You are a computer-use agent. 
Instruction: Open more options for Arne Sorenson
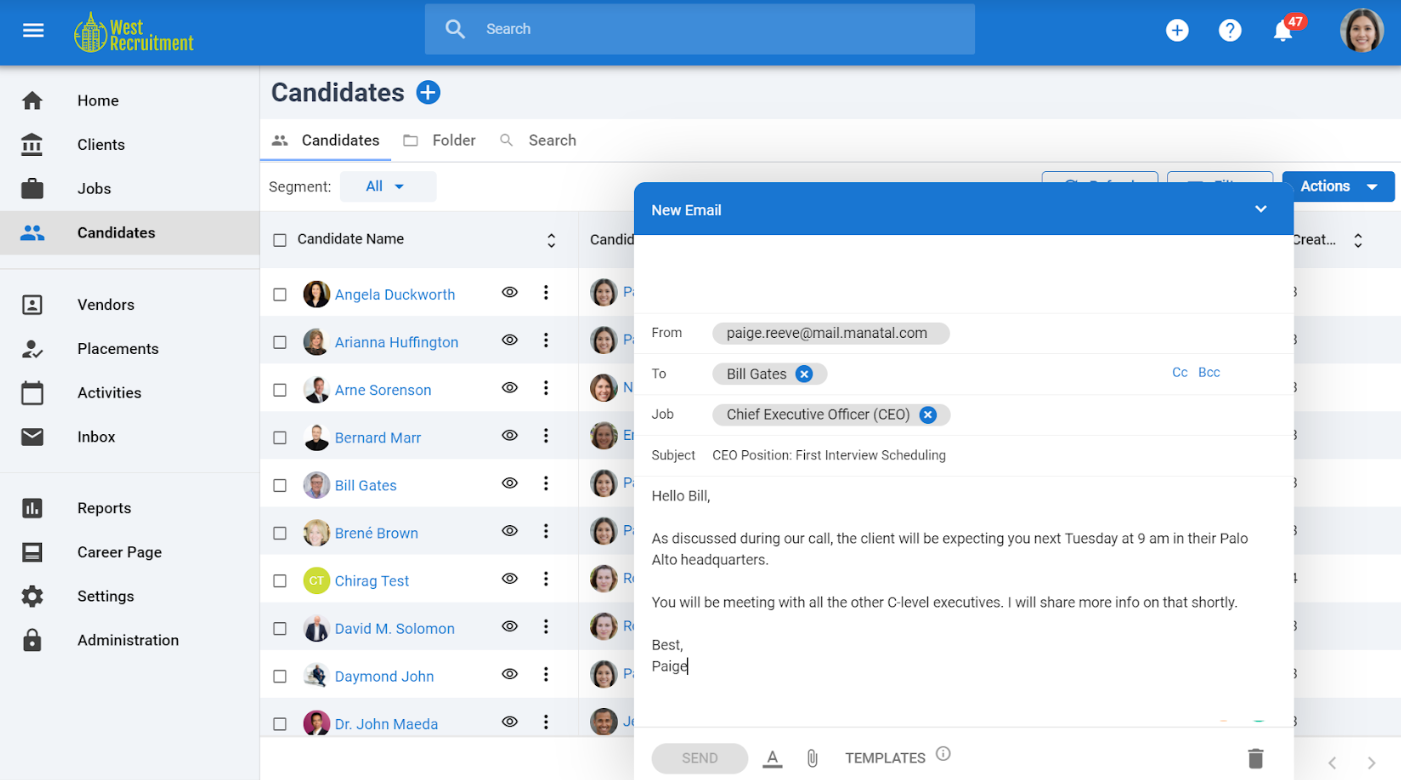pyautogui.click(x=546, y=388)
